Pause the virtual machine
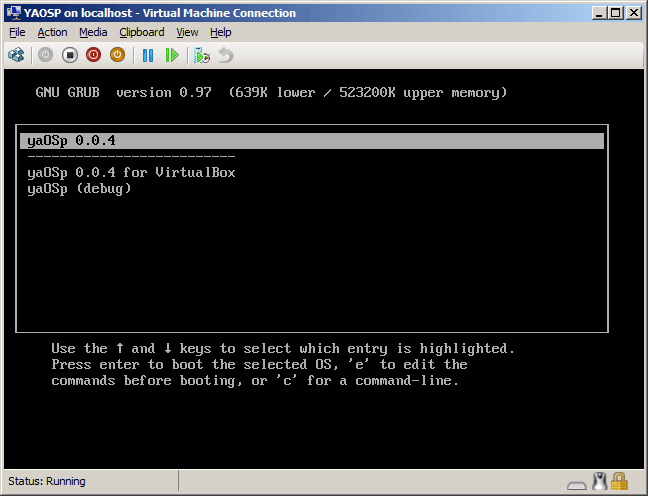 tap(148, 55)
